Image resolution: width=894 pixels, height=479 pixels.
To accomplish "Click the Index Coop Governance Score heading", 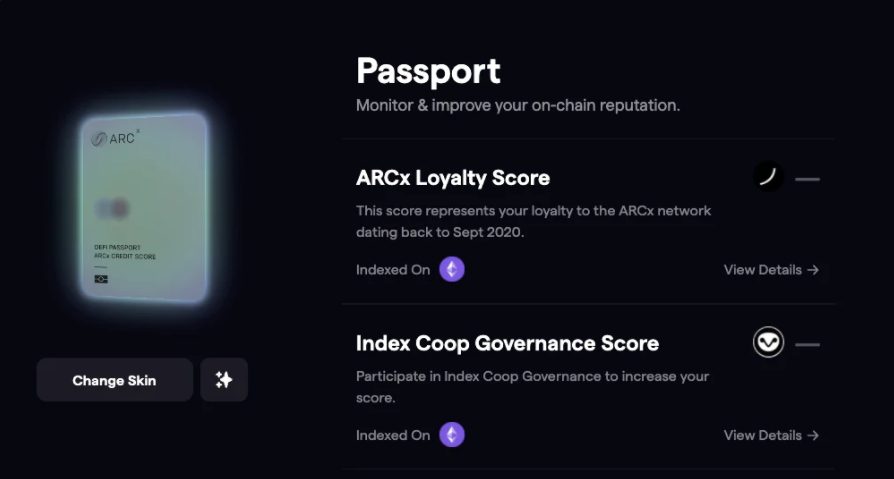I will coord(507,343).
